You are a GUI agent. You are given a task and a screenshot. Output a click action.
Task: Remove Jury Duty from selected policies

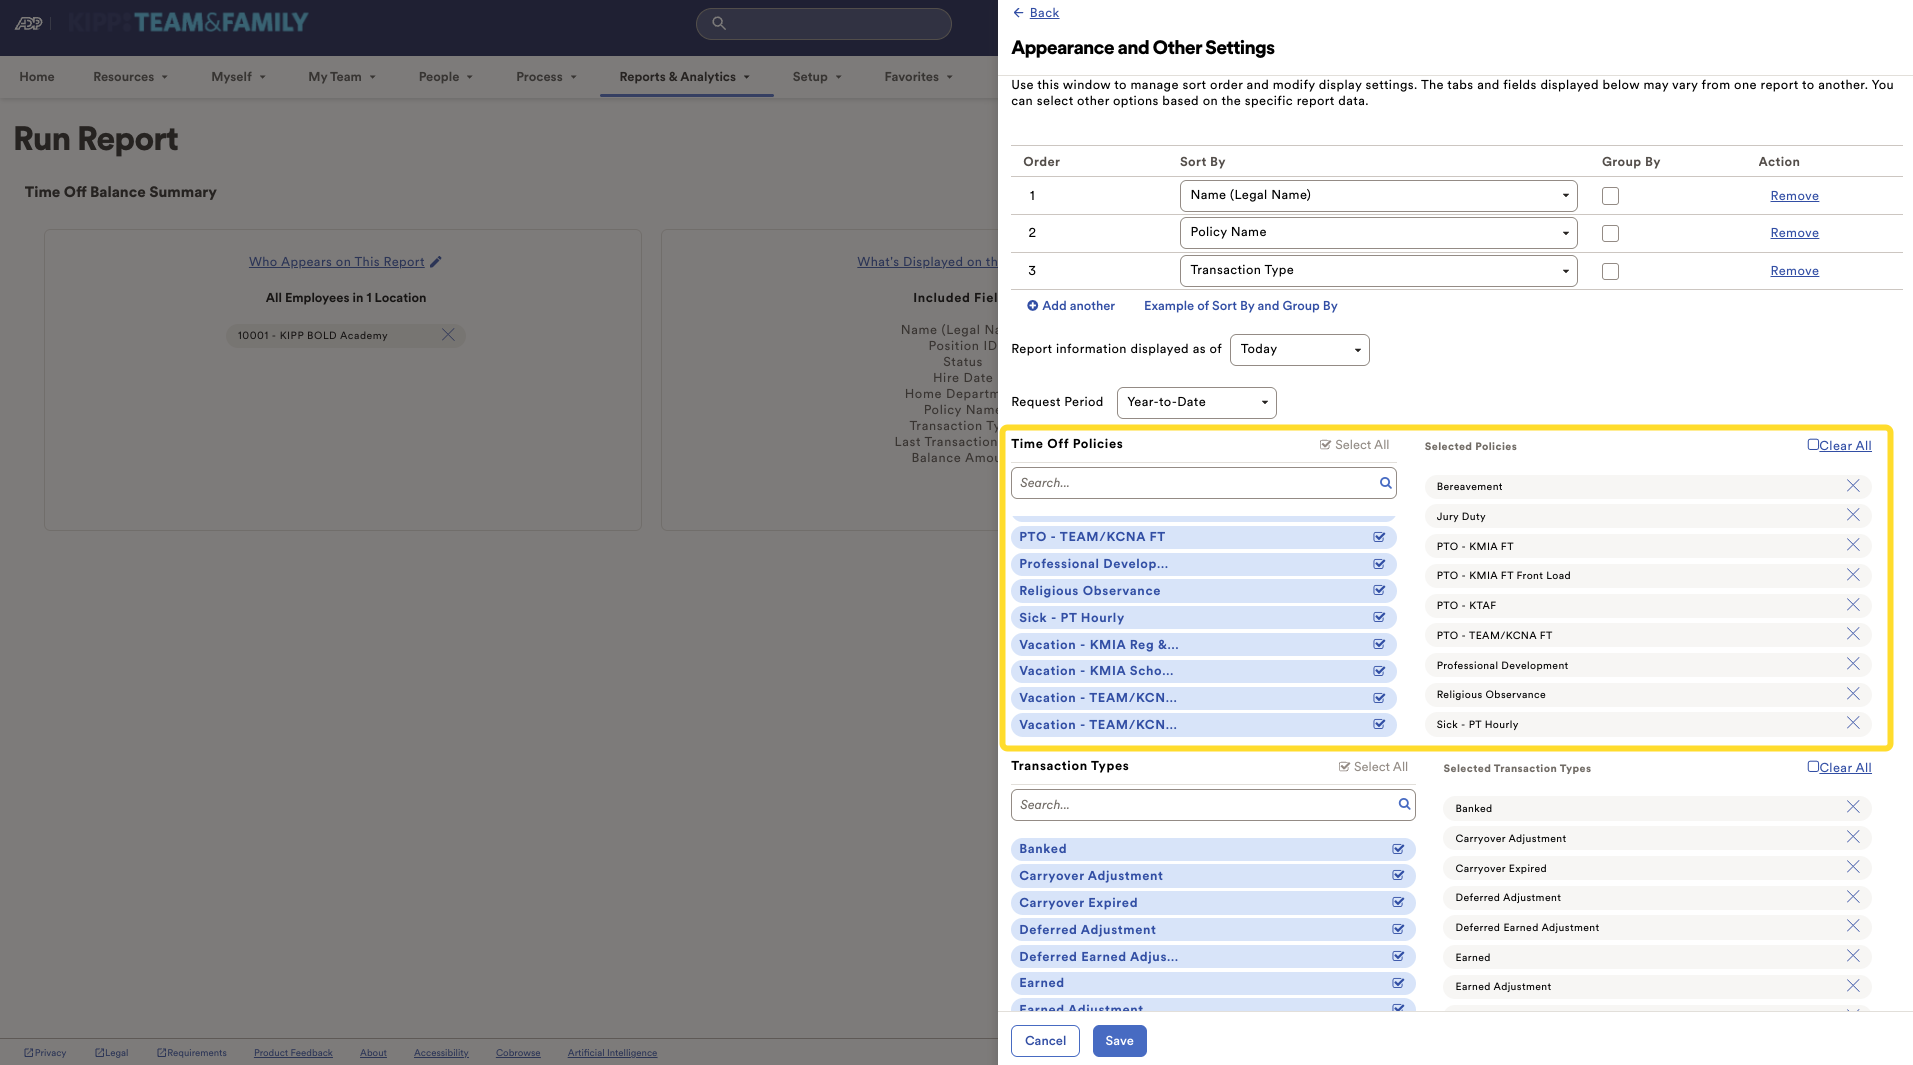coord(1852,516)
